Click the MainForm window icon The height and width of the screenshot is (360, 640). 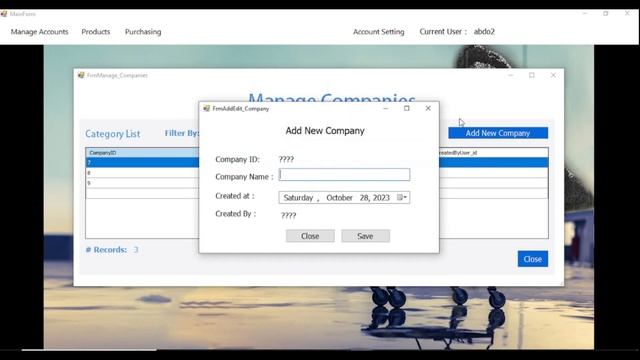click(x=4, y=14)
